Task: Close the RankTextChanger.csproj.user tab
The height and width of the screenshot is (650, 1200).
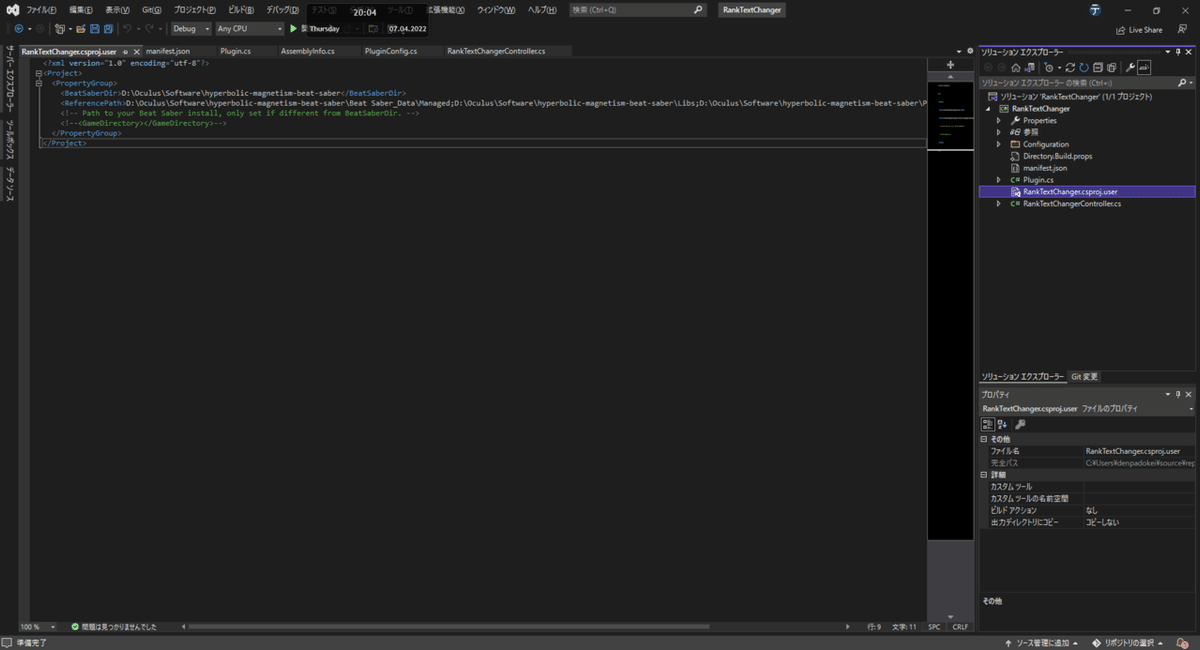Action: click(136, 51)
